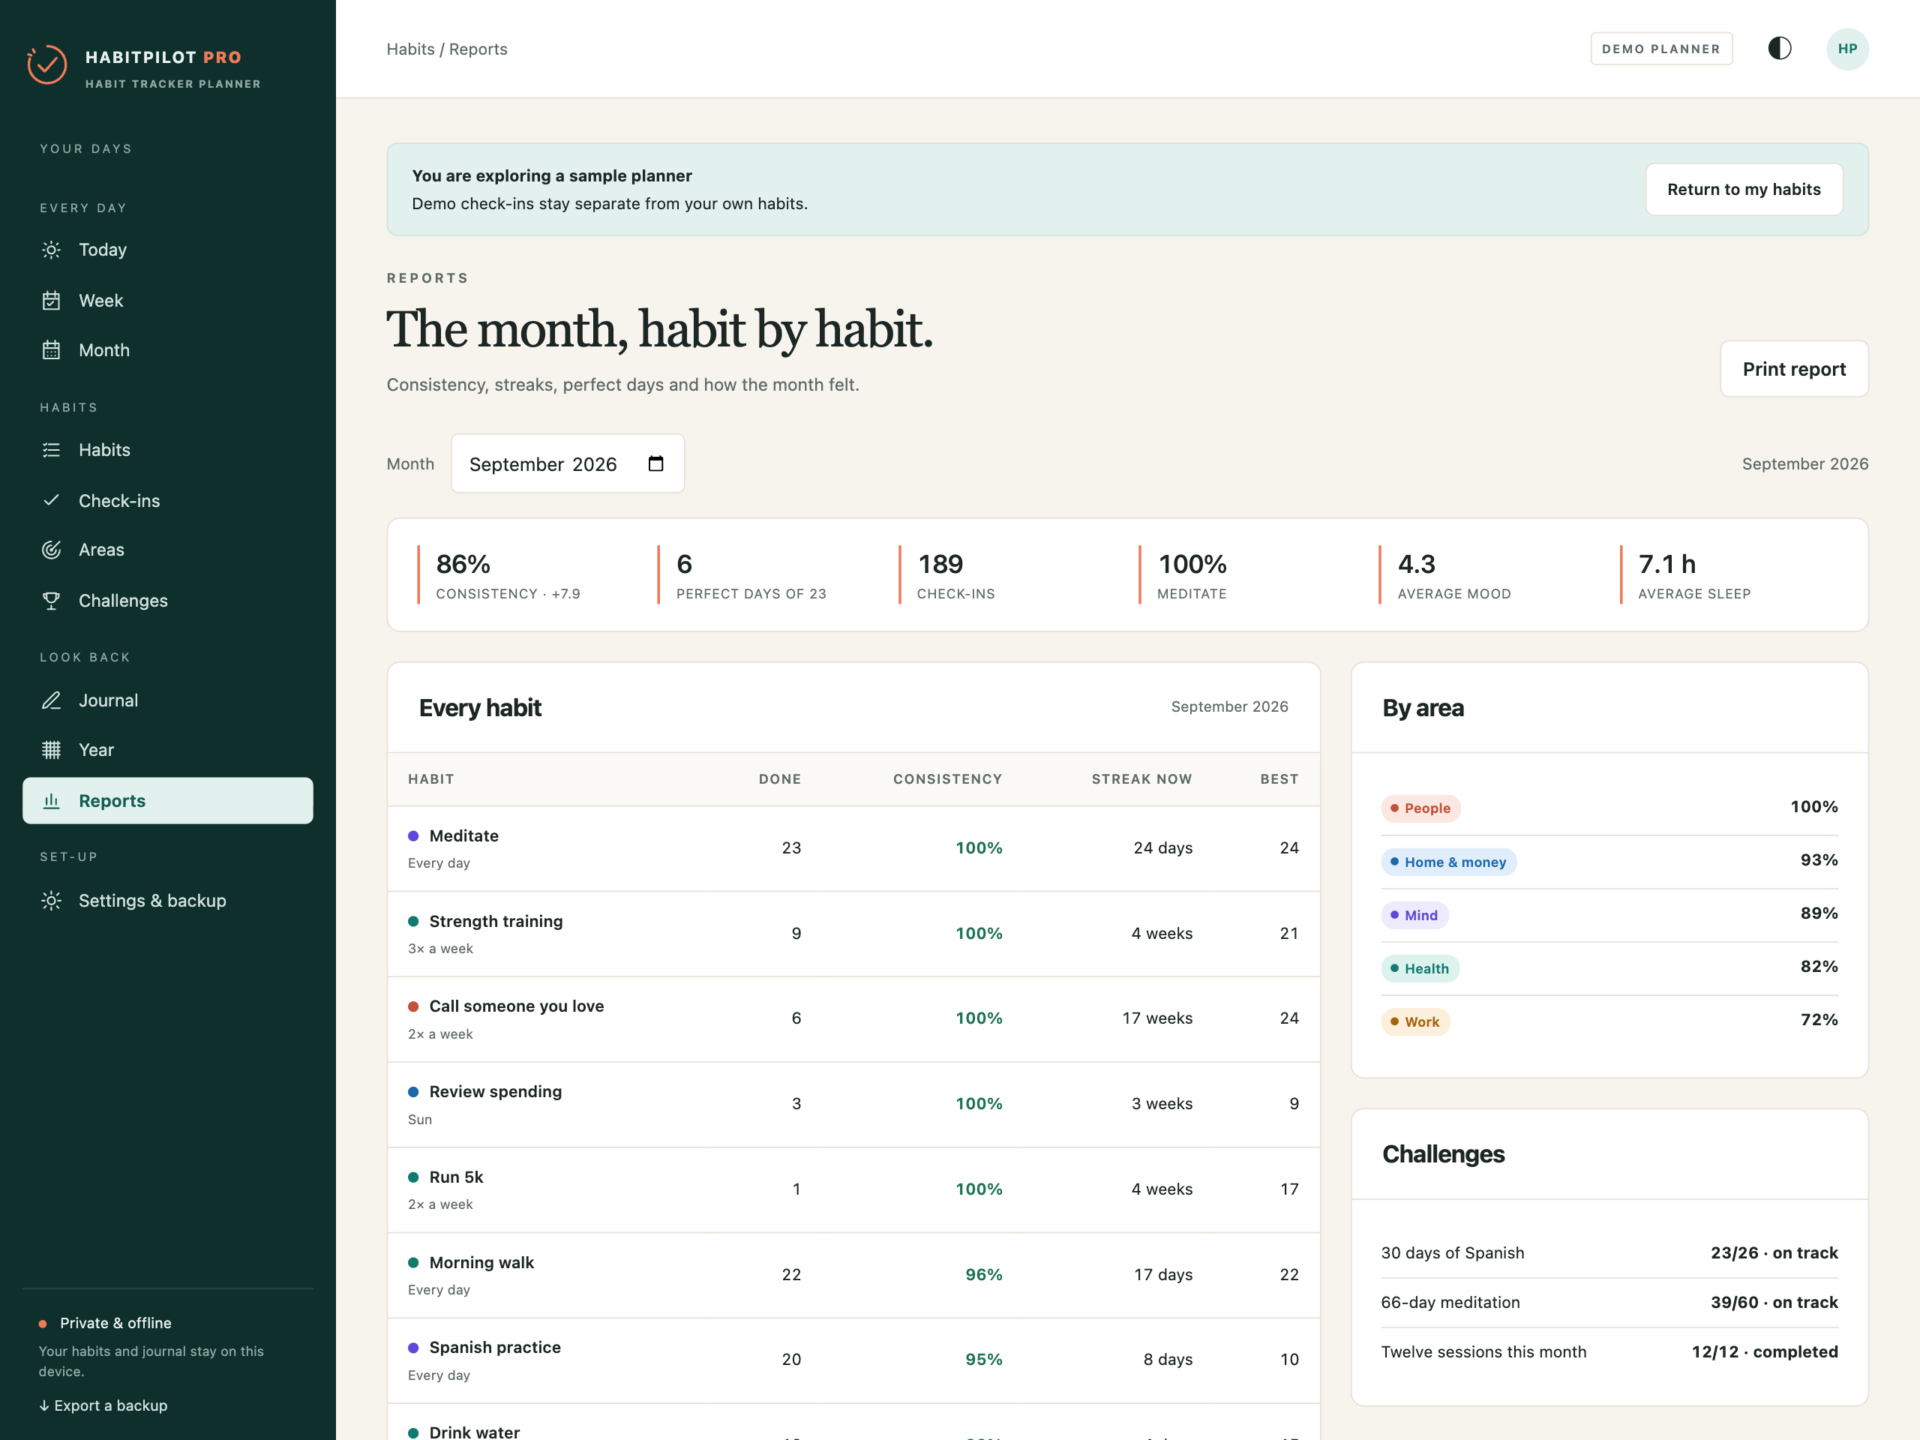
Task: Click Return to my habits button
Action: [1744, 189]
